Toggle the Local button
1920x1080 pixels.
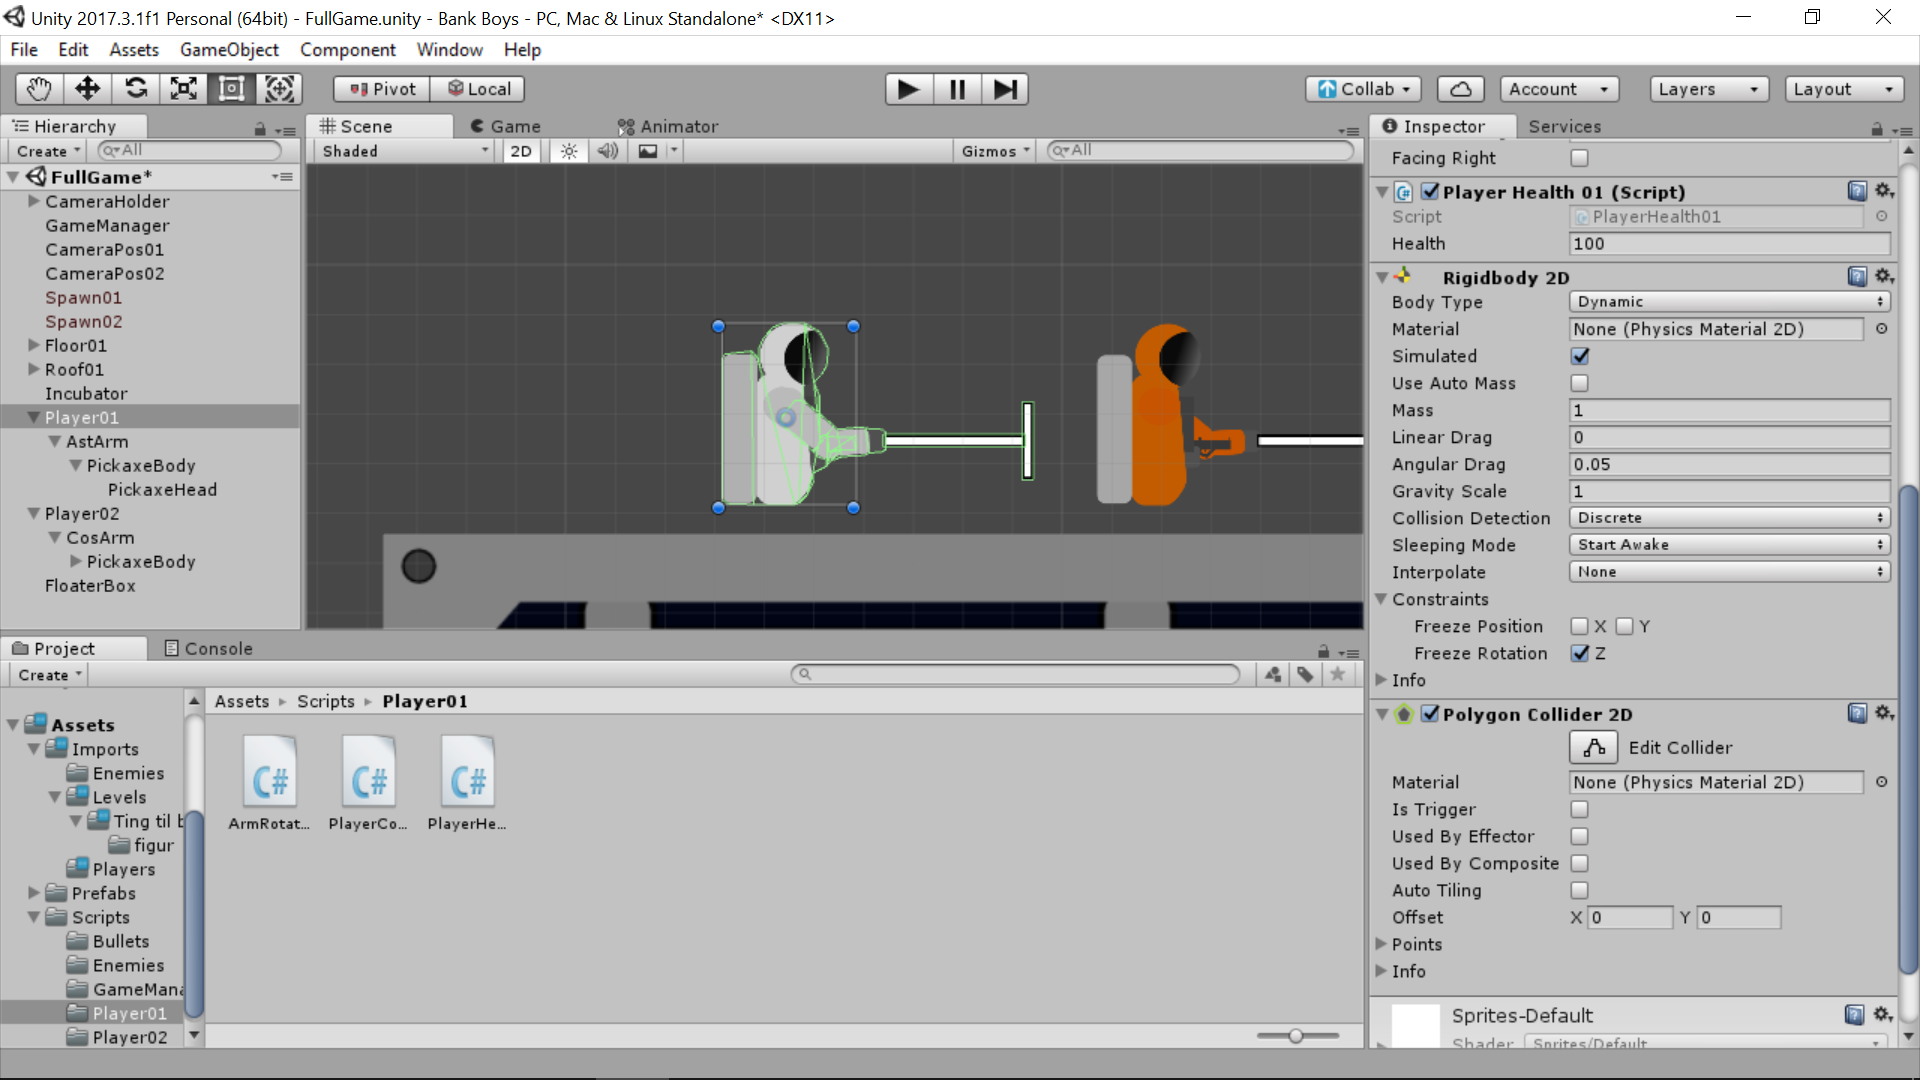(478, 89)
